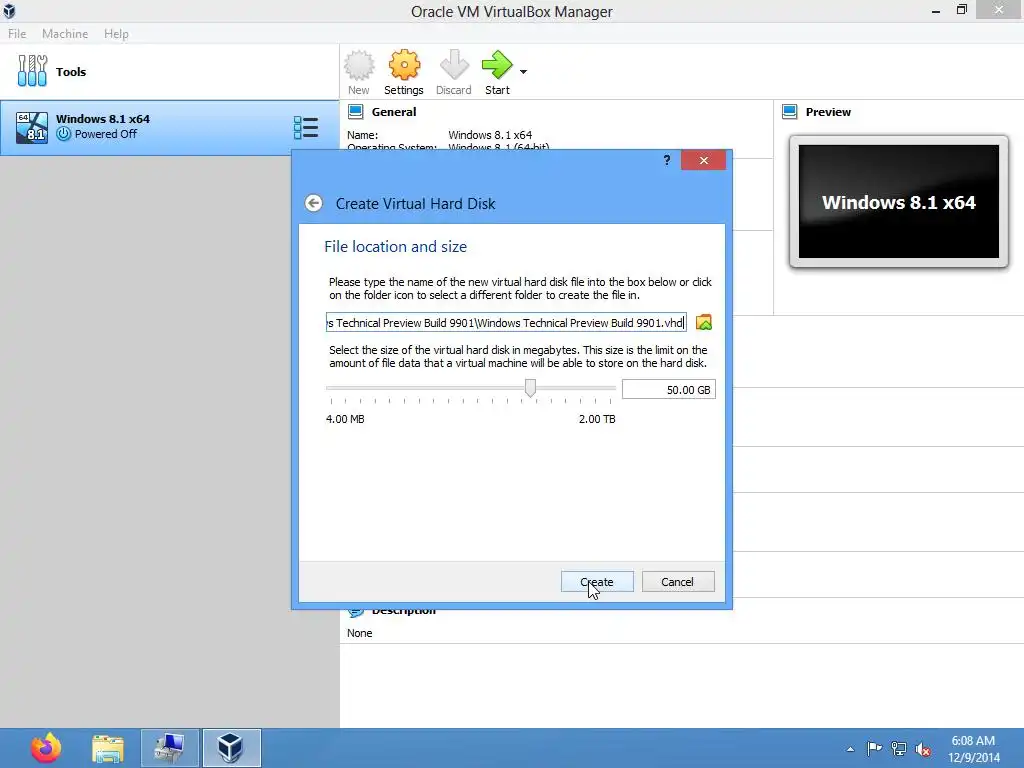Show hidden tray icons arrow
This screenshot has width=1024, height=768.
(x=850, y=749)
